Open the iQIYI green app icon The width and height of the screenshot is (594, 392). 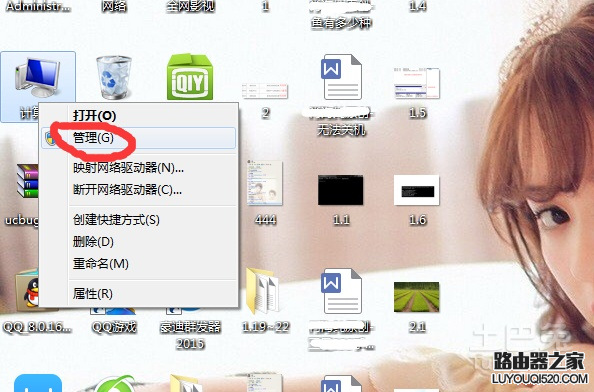[x=190, y=77]
